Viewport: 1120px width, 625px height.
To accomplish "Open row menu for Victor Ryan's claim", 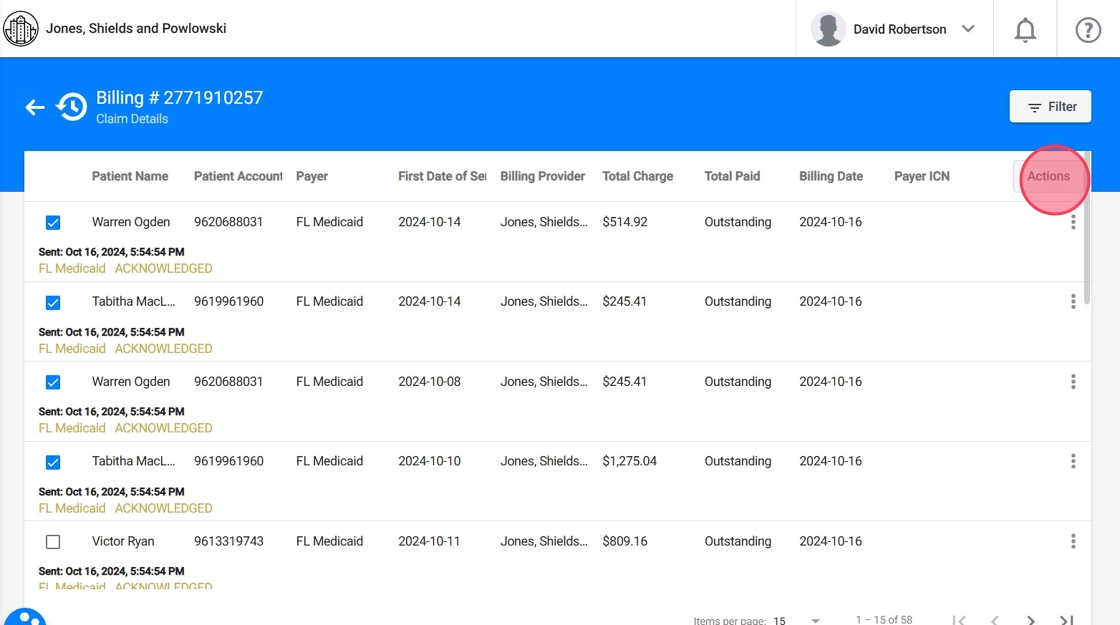I will [1073, 541].
